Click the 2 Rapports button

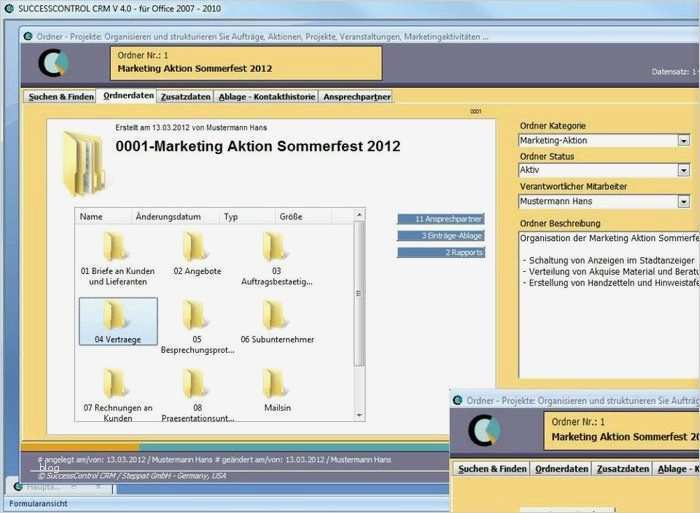coord(441,253)
